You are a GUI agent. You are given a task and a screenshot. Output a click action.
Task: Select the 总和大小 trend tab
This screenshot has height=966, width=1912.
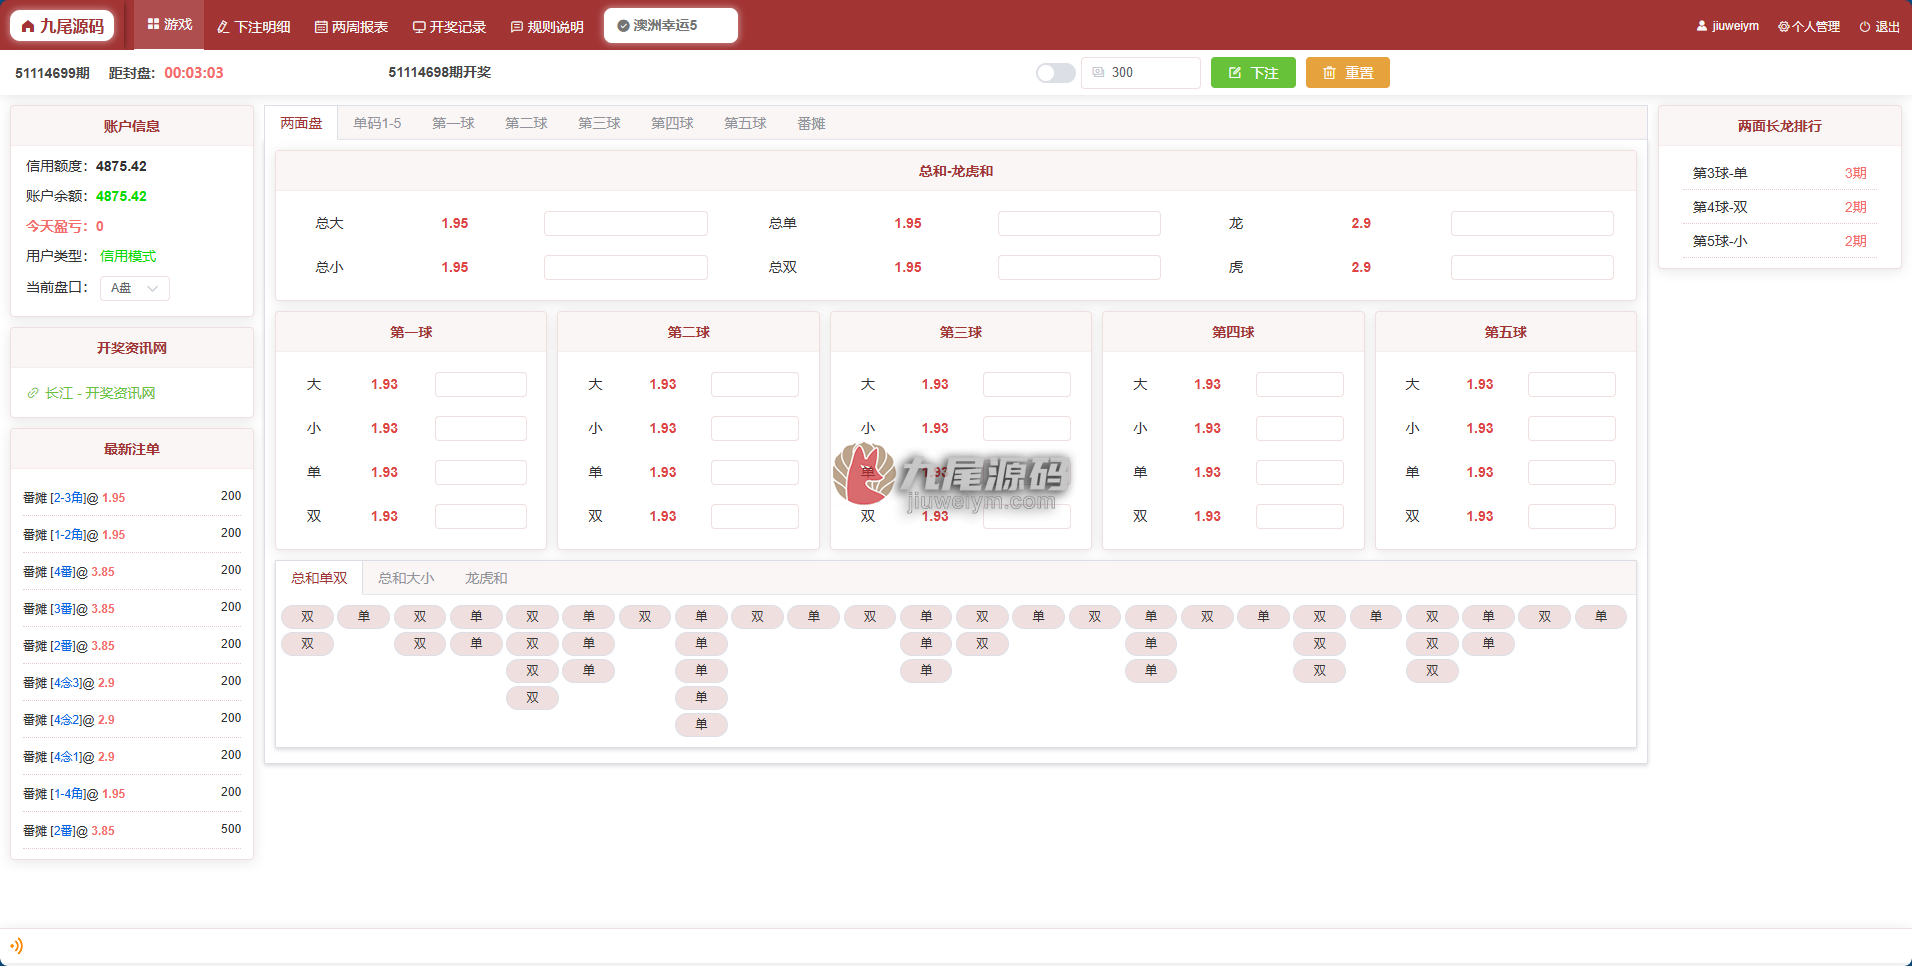point(406,578)
